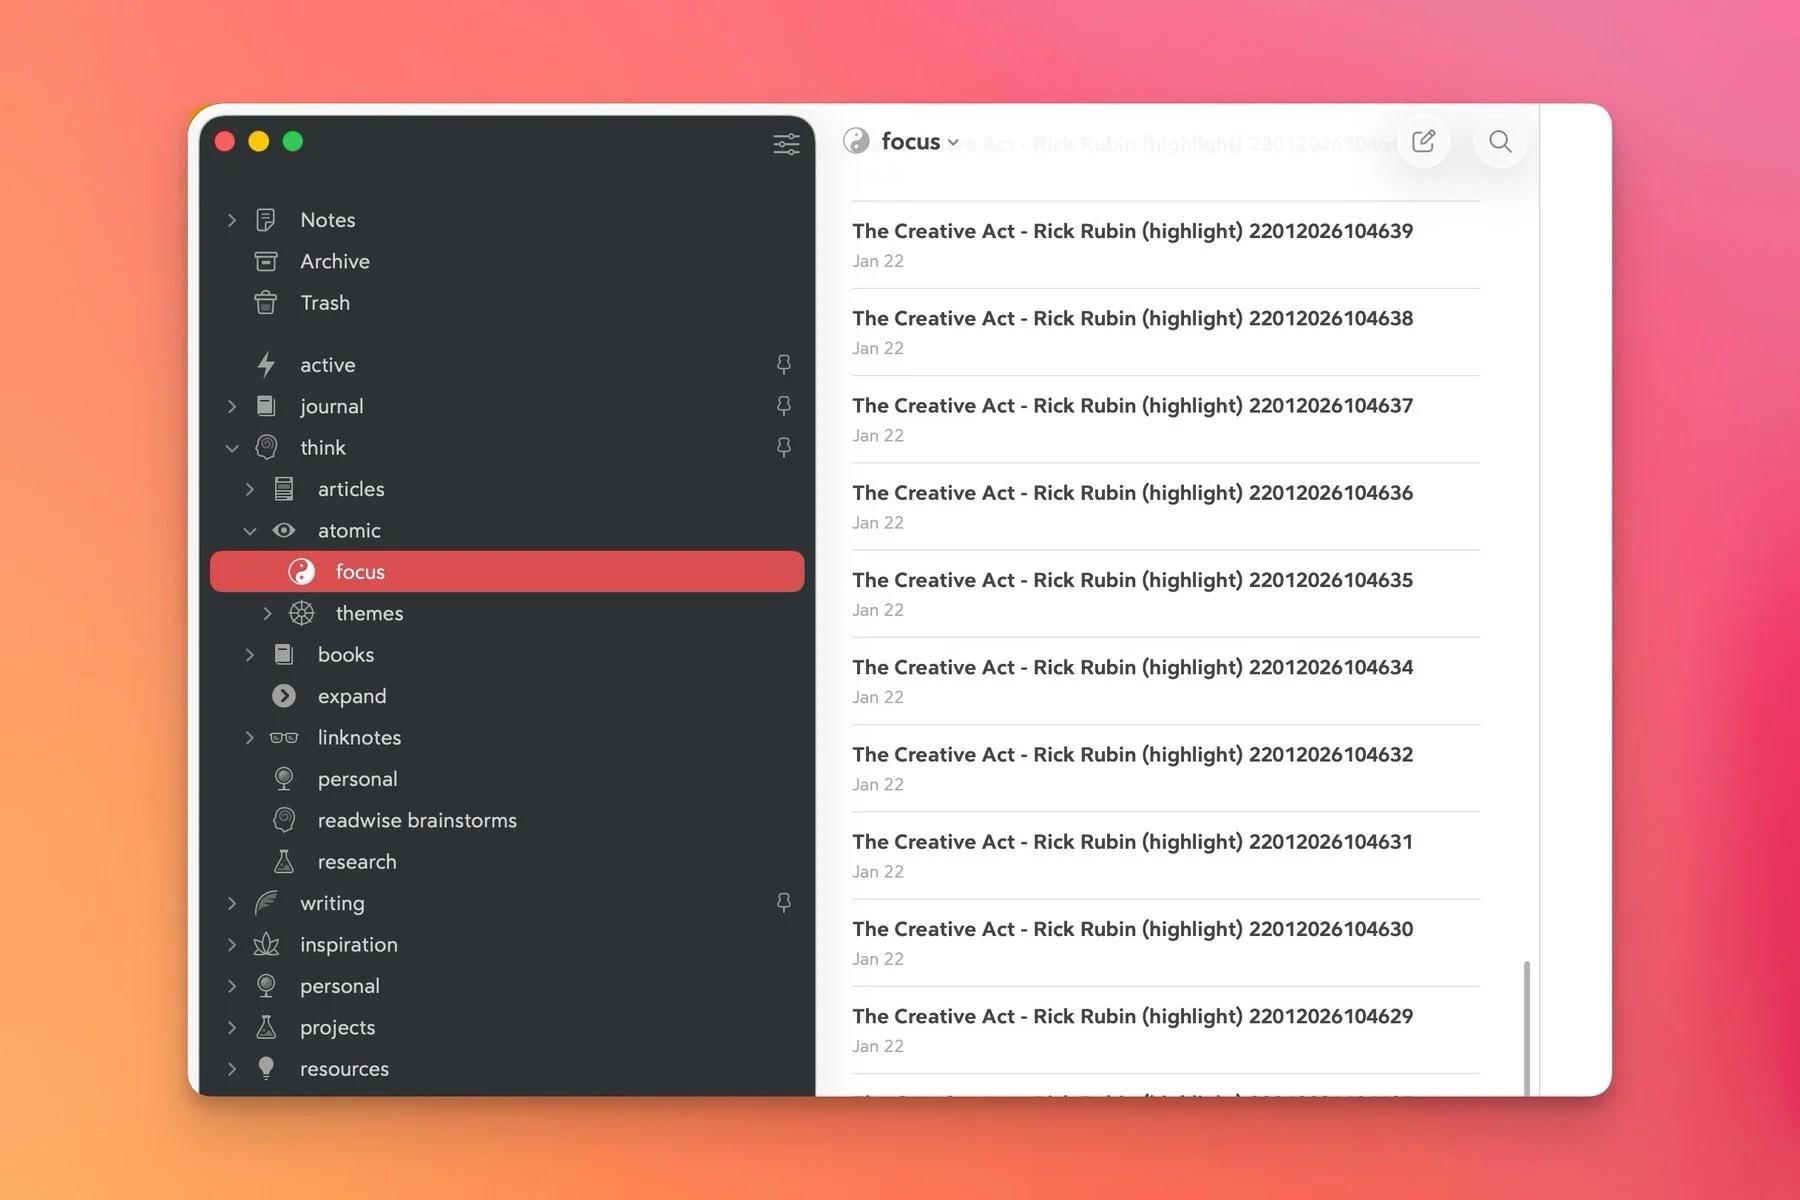Open note ending in 22012026104635
The width and height of the screenshot is (1800, 1200).
pyautogui.click(x=1165, y=593)
